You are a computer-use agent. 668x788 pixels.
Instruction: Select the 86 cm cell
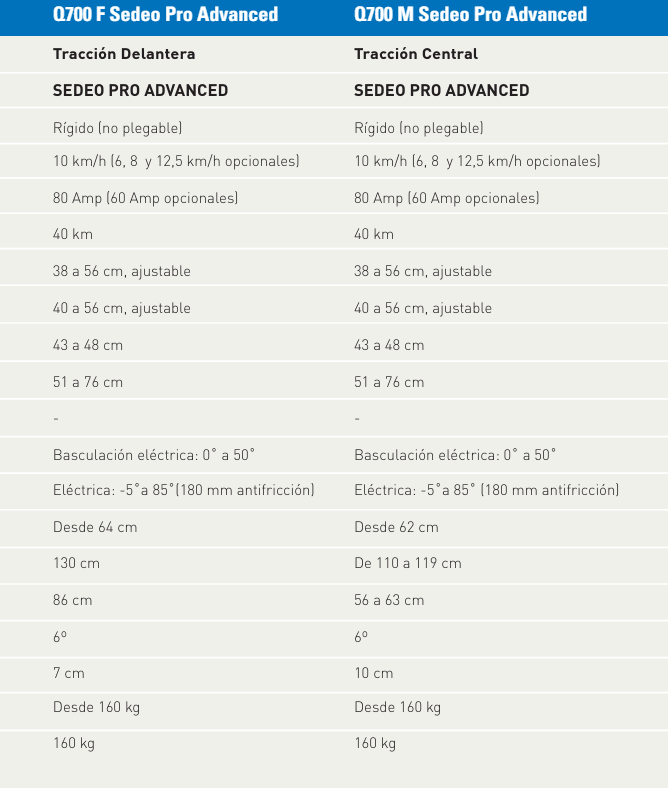pos(73,600)
